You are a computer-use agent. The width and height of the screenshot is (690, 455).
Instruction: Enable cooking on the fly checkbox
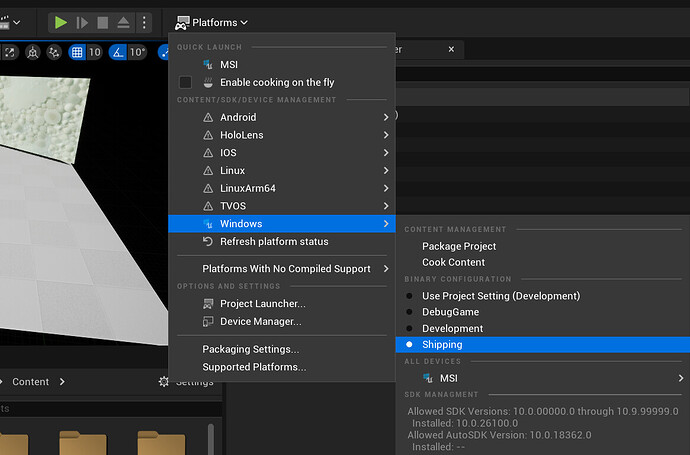(185, 82)
